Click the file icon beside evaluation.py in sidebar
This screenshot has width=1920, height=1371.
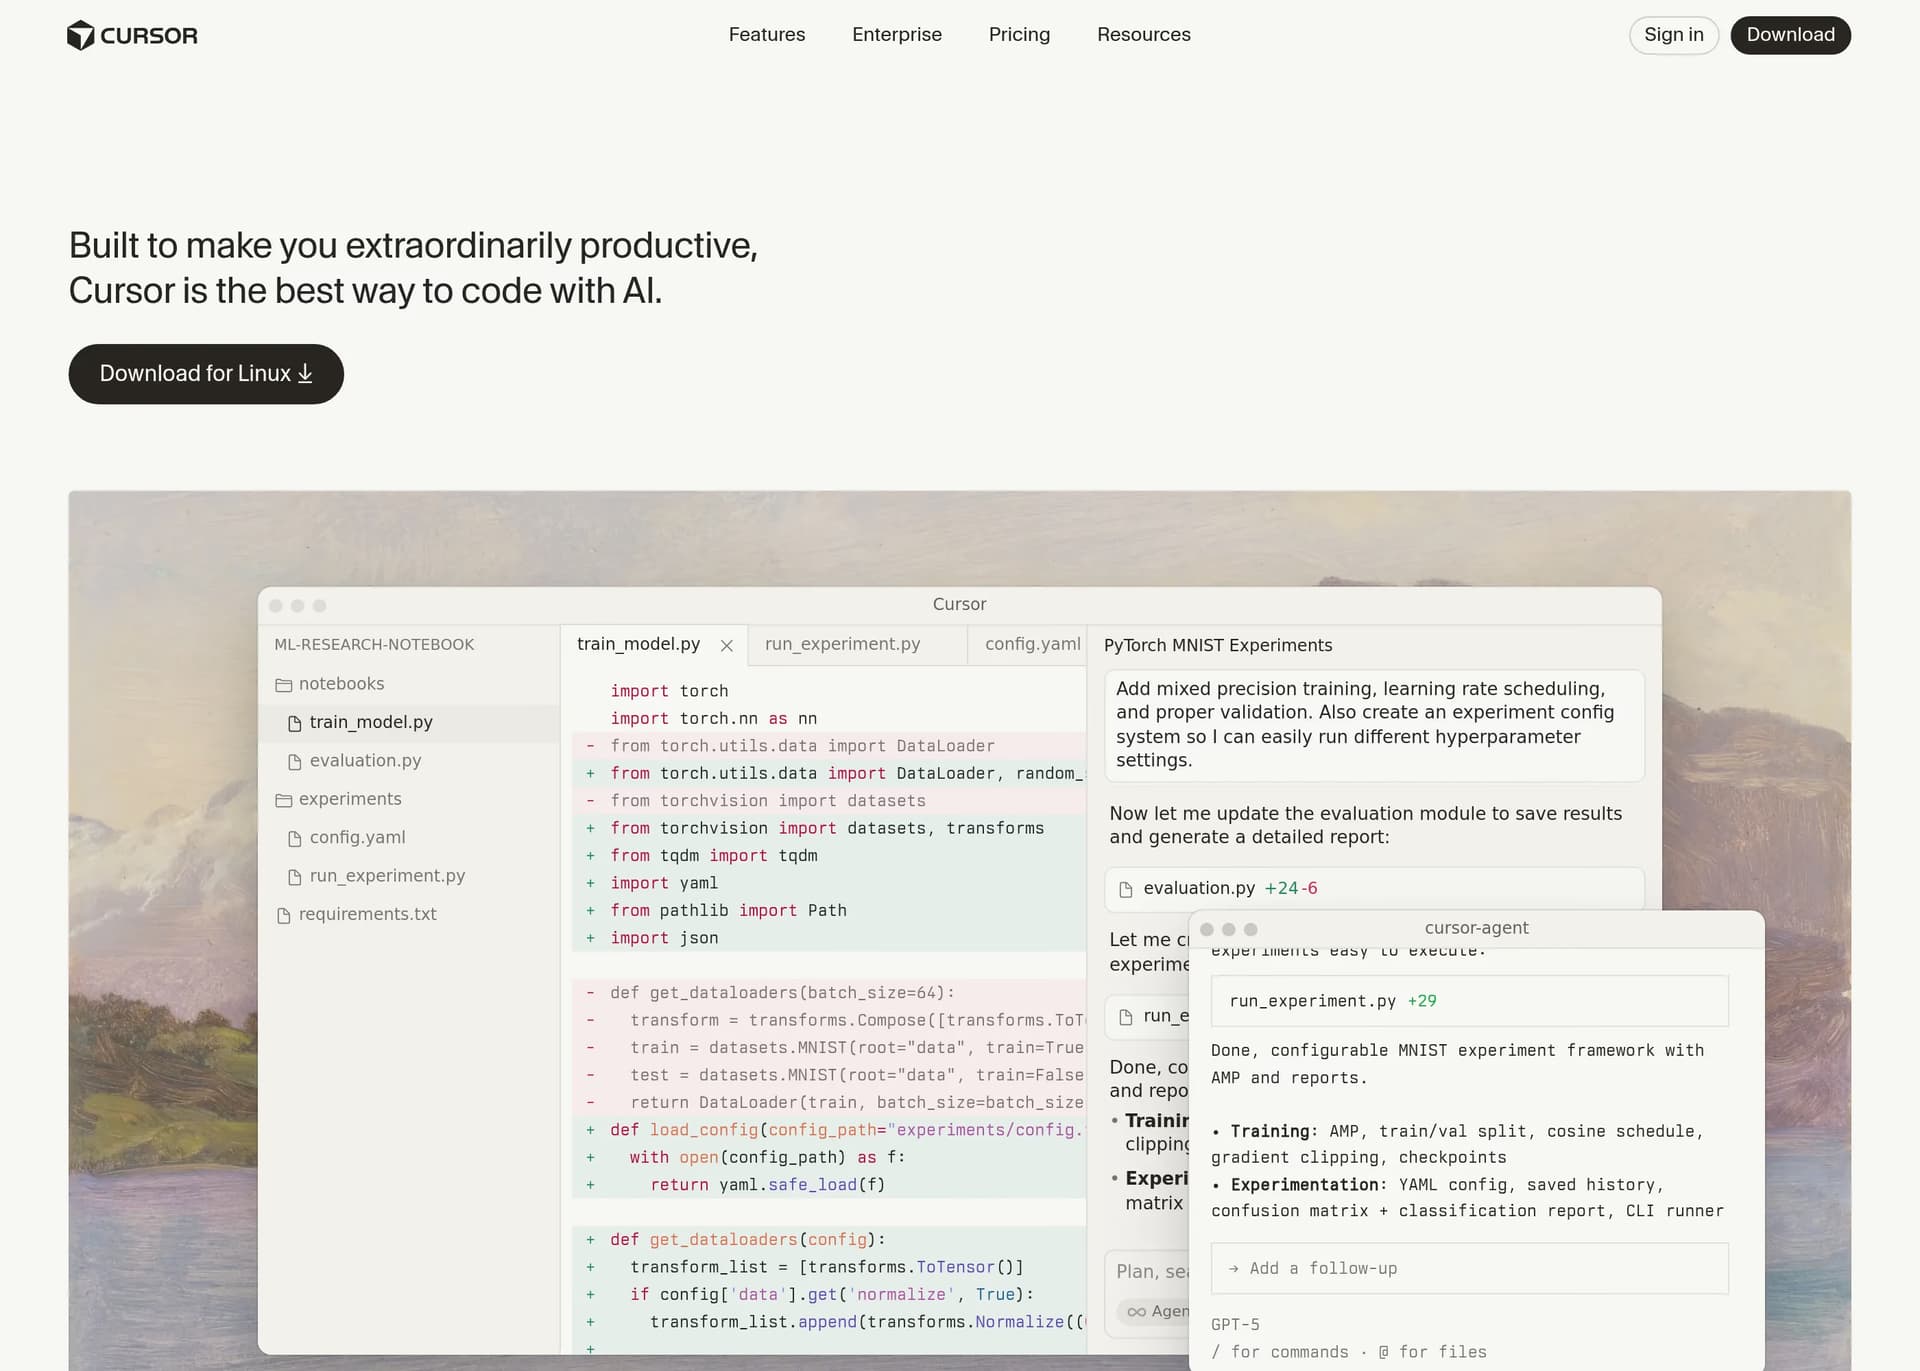(294, 762)
